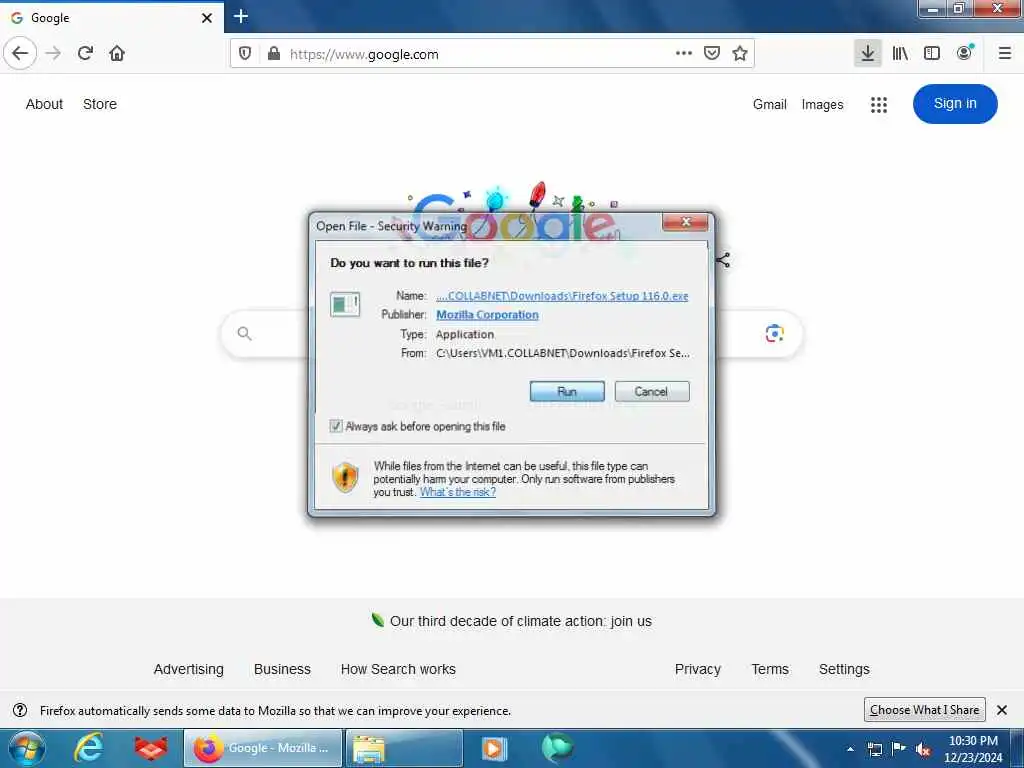Open the Windows Start menu
The image size is (1024, 768).
(27, 748)
